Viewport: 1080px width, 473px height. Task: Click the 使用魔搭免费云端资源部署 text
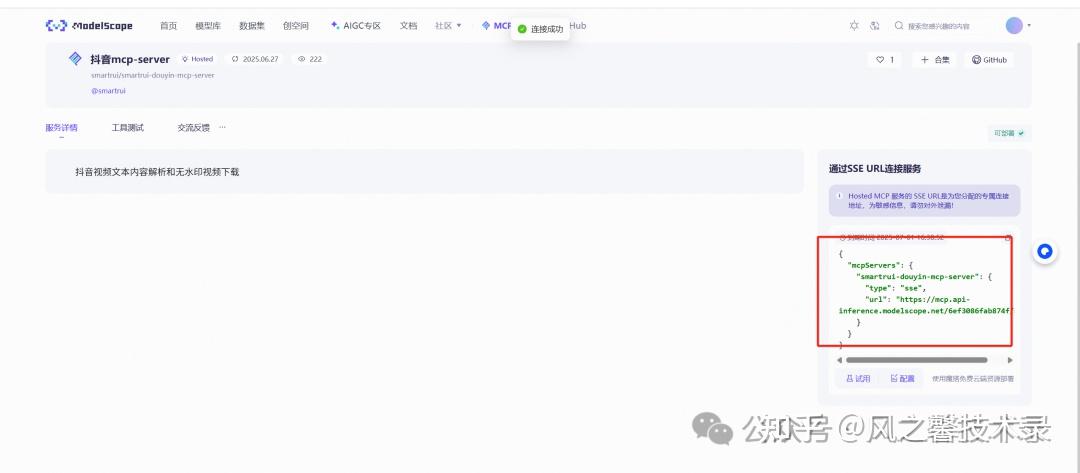click(x=973, y=379)
